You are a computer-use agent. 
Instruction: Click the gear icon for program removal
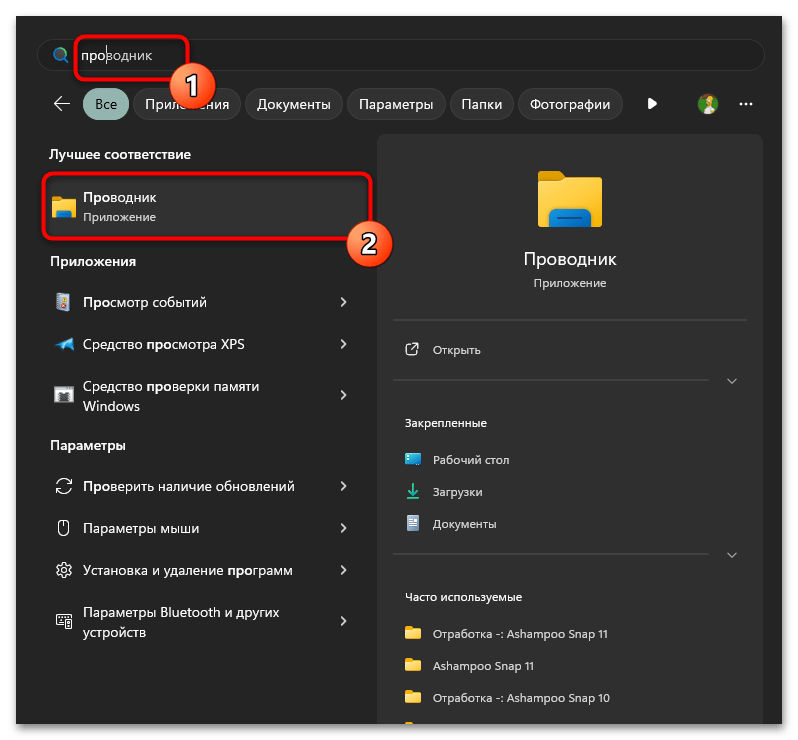tap(64, 570)
